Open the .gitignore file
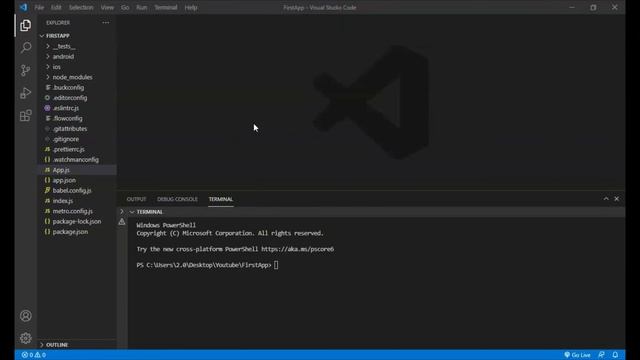Viewport: 640px width, 360px height. 77,139
